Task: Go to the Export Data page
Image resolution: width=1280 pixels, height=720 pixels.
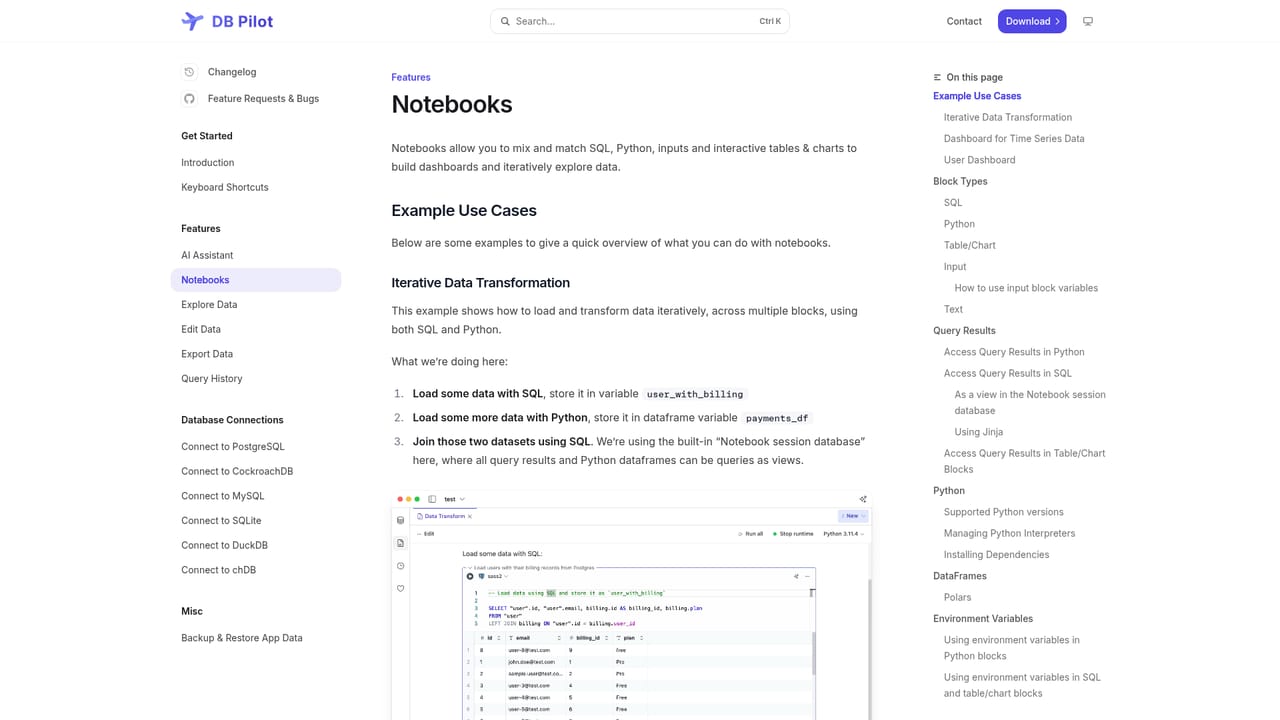Action: (x=207, y=354)
